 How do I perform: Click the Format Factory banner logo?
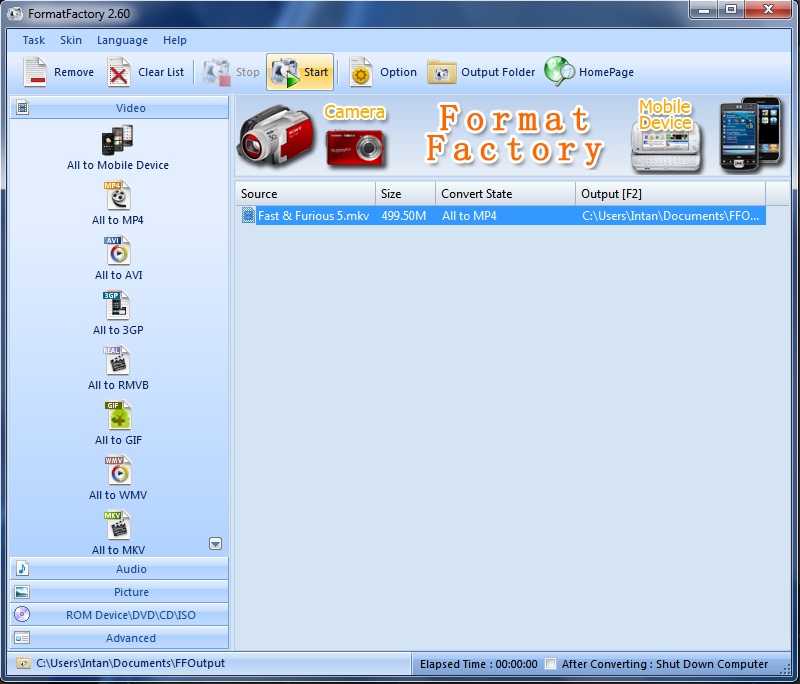point(514,135)
